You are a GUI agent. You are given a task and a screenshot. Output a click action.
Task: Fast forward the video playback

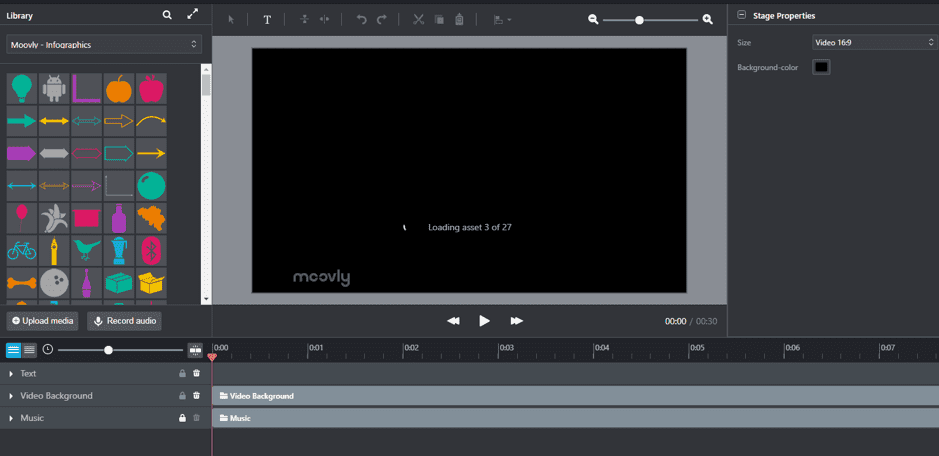[x=516, y=321]
